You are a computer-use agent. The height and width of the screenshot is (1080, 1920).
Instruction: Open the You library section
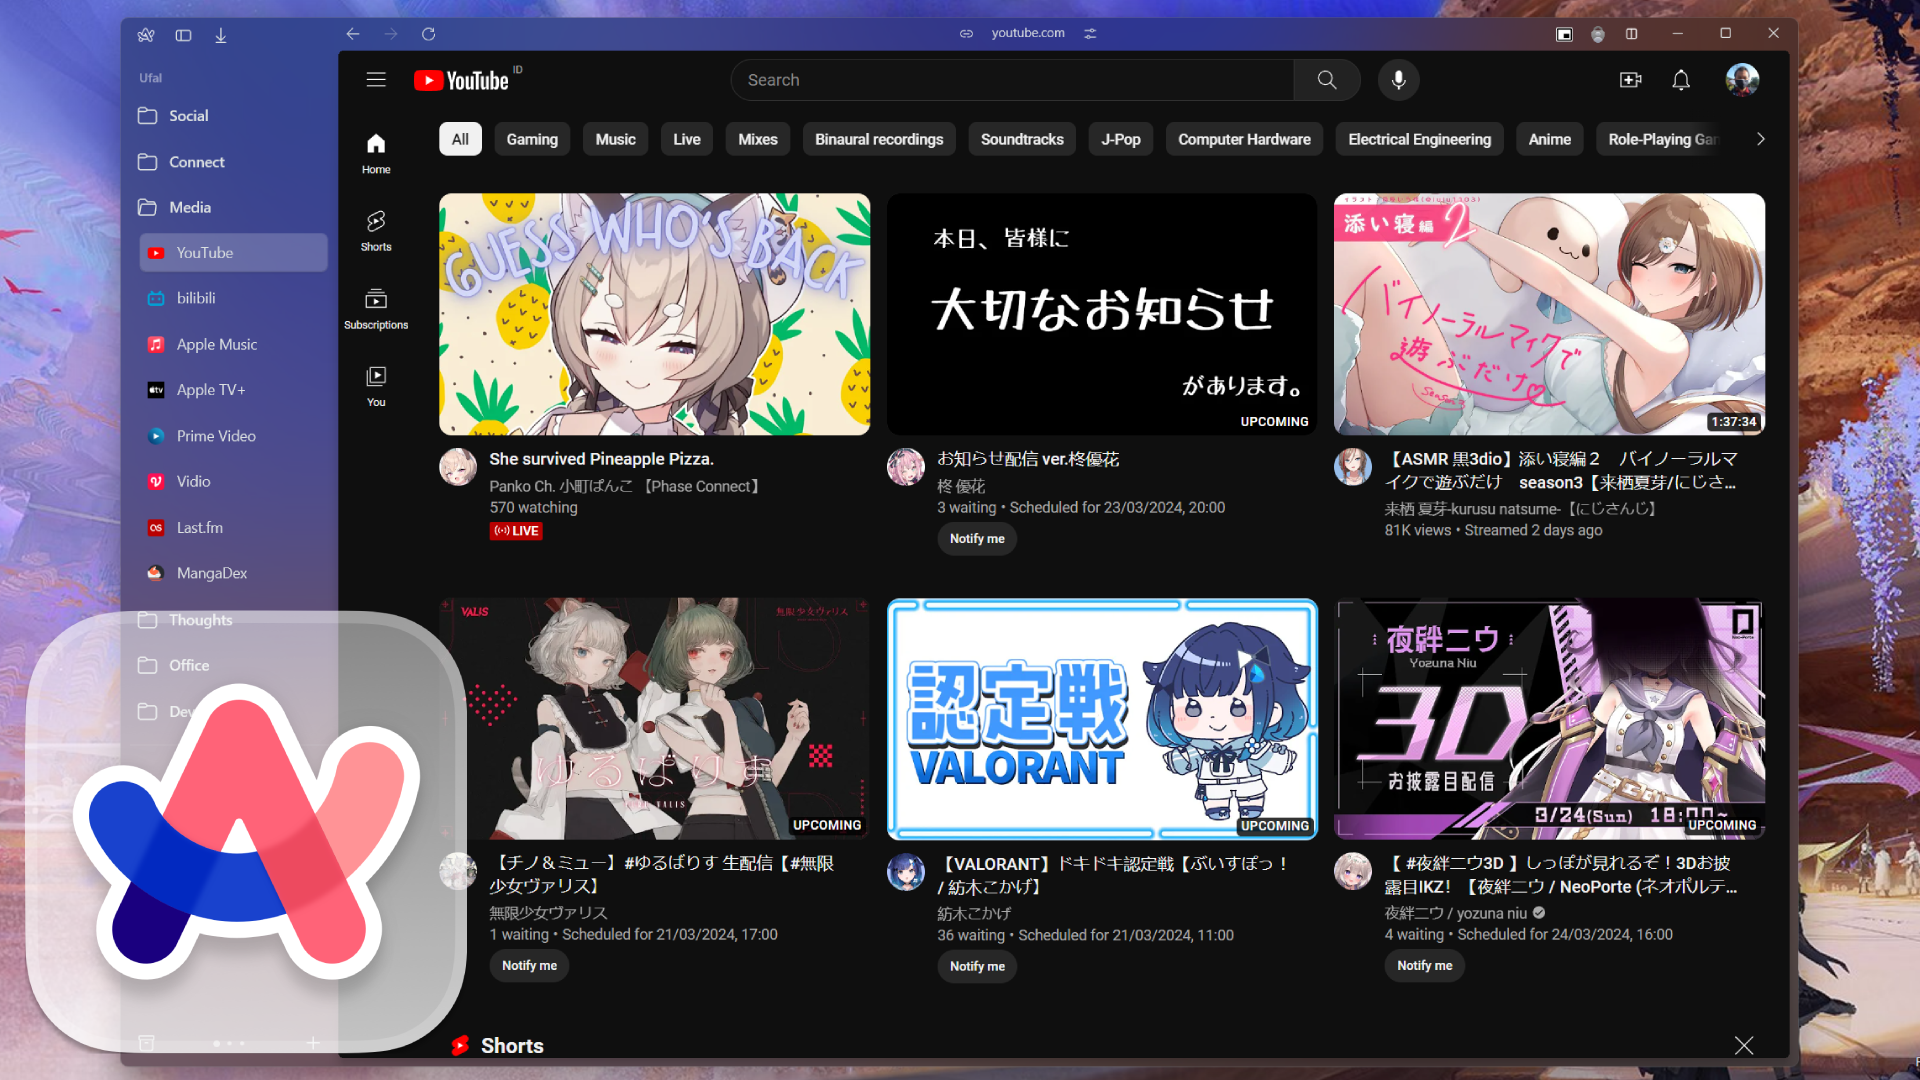coord(376,386)
